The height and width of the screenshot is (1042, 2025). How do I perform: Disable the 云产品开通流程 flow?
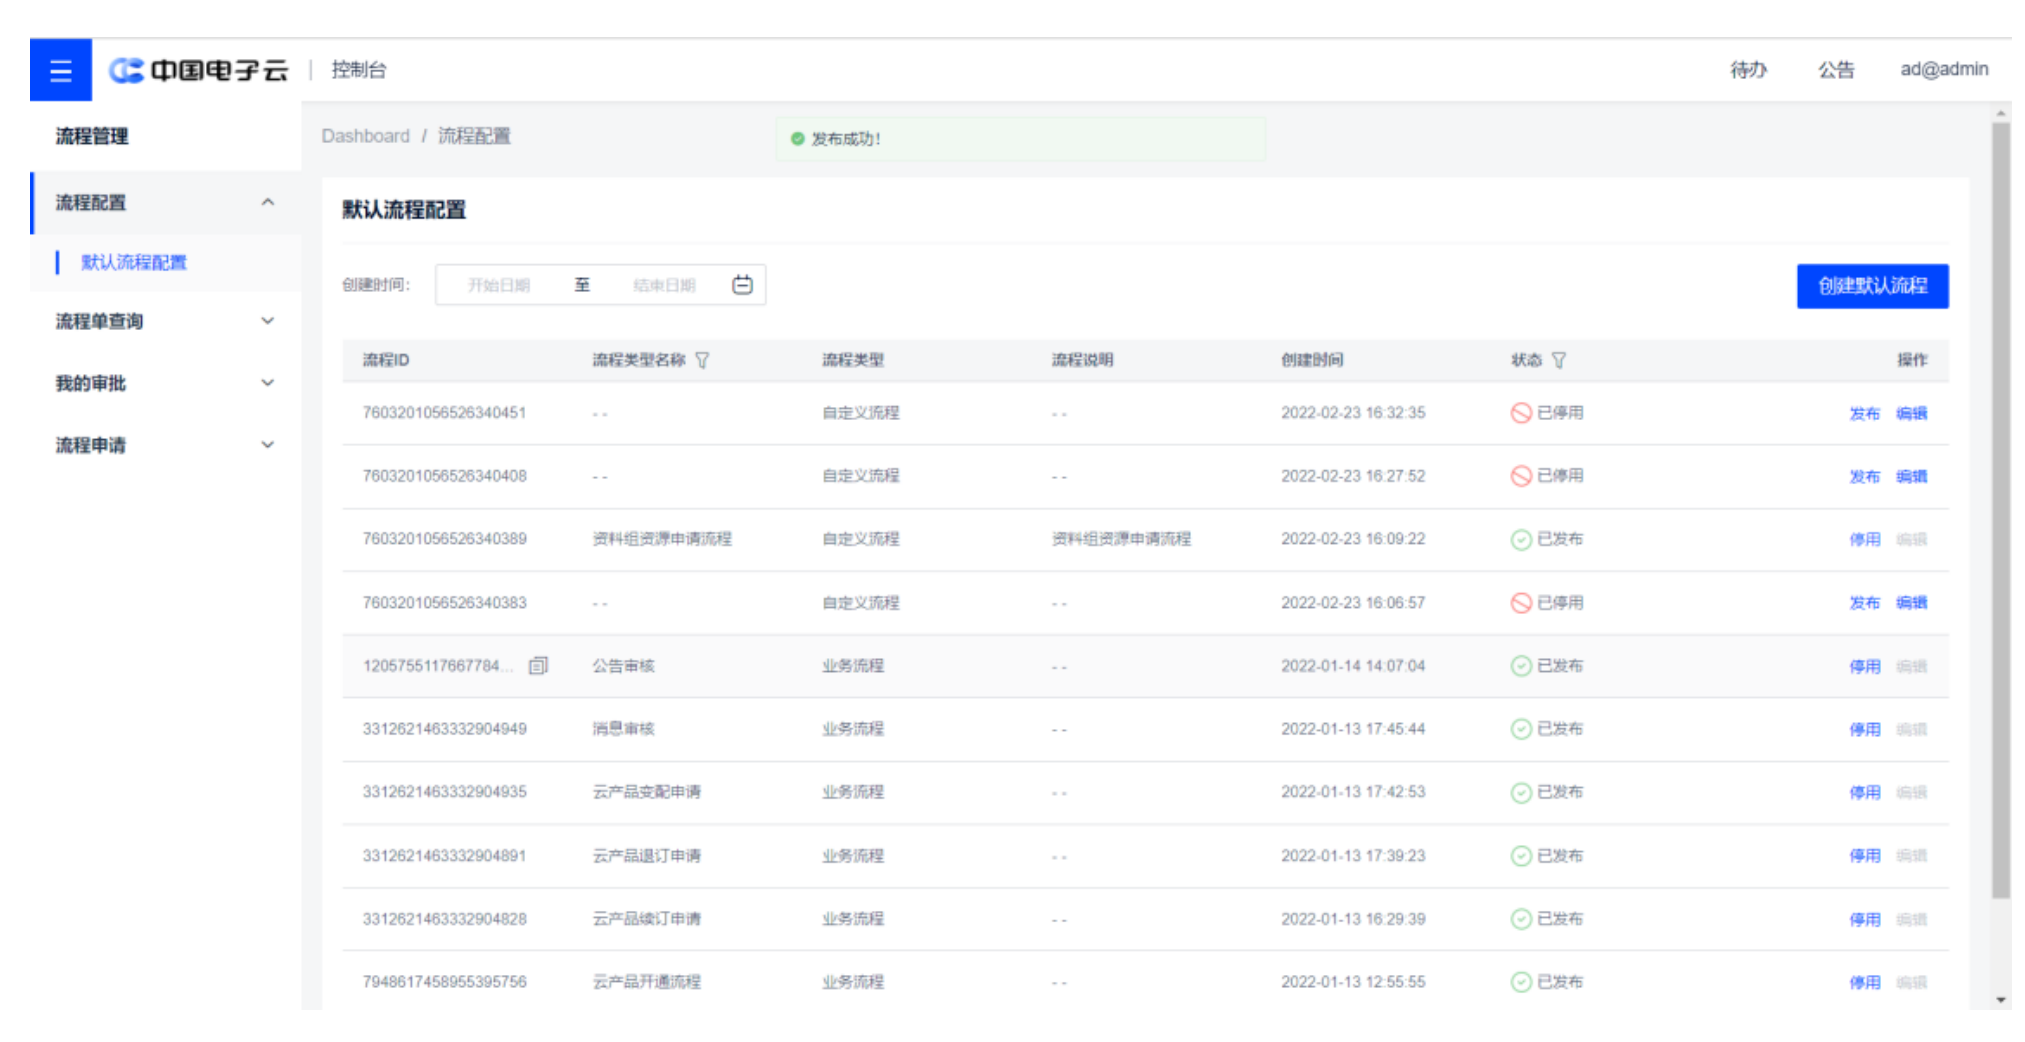tap(1864, 982)
